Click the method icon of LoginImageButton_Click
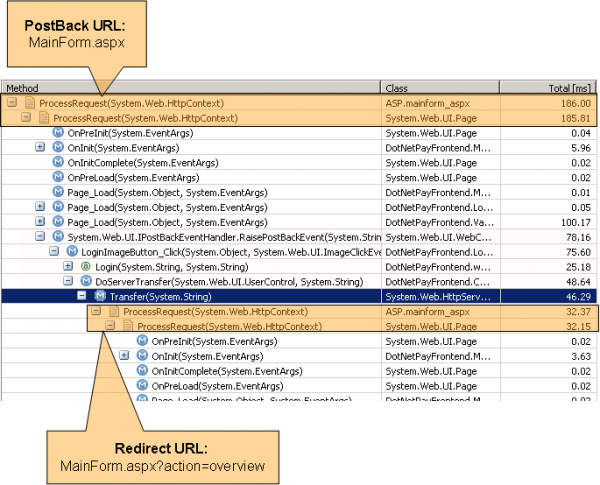This screenshot has height=485, width=600. [72, 251]
